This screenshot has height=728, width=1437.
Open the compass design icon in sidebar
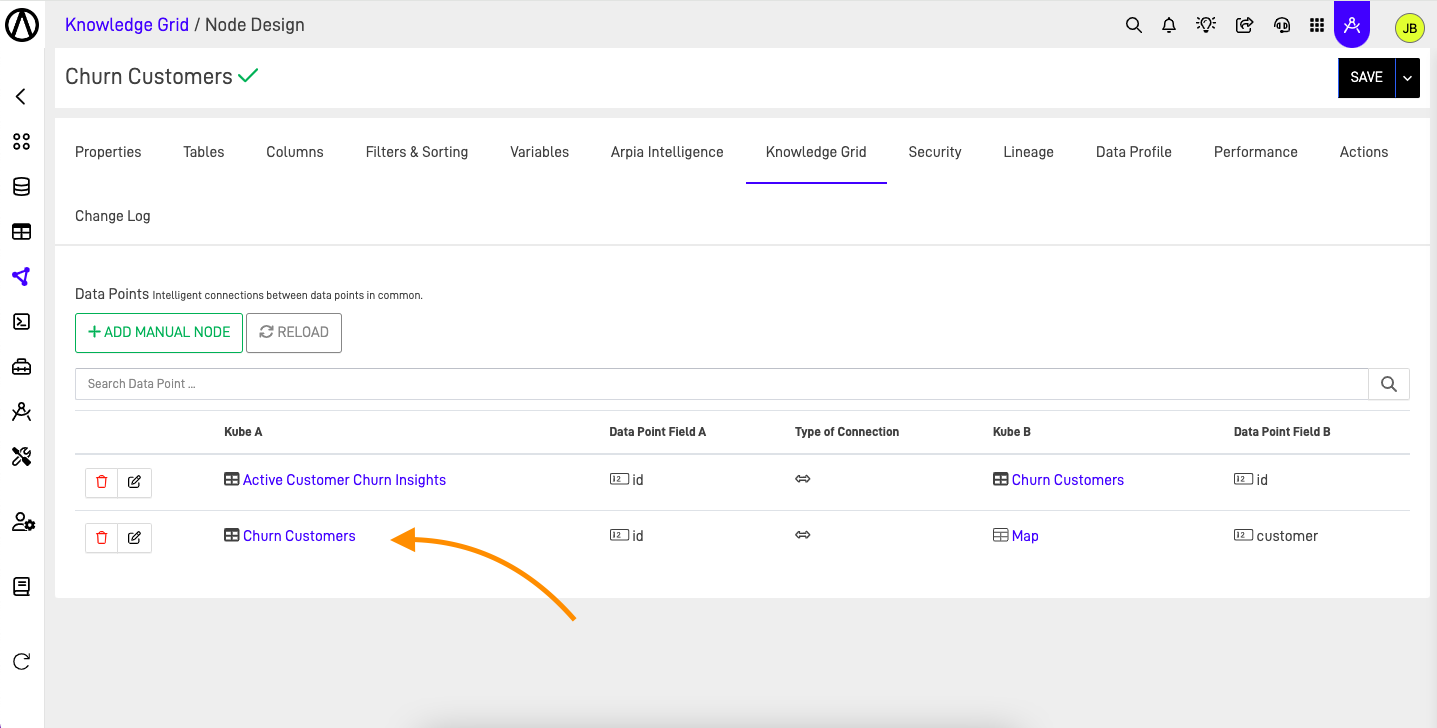(x=21, y=411)
